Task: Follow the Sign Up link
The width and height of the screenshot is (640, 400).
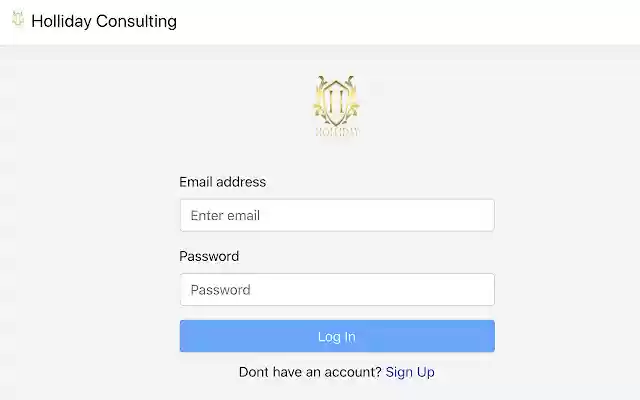Action: pos(410,372)
